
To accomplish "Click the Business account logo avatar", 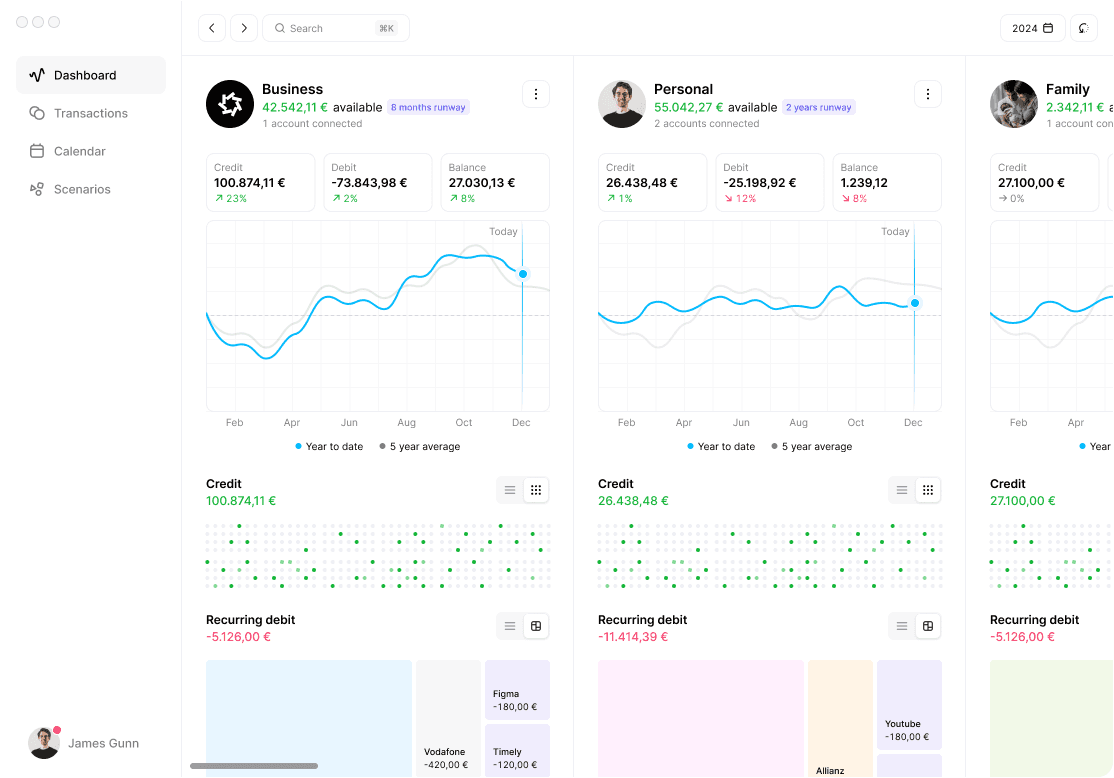I will click(230, 104).
